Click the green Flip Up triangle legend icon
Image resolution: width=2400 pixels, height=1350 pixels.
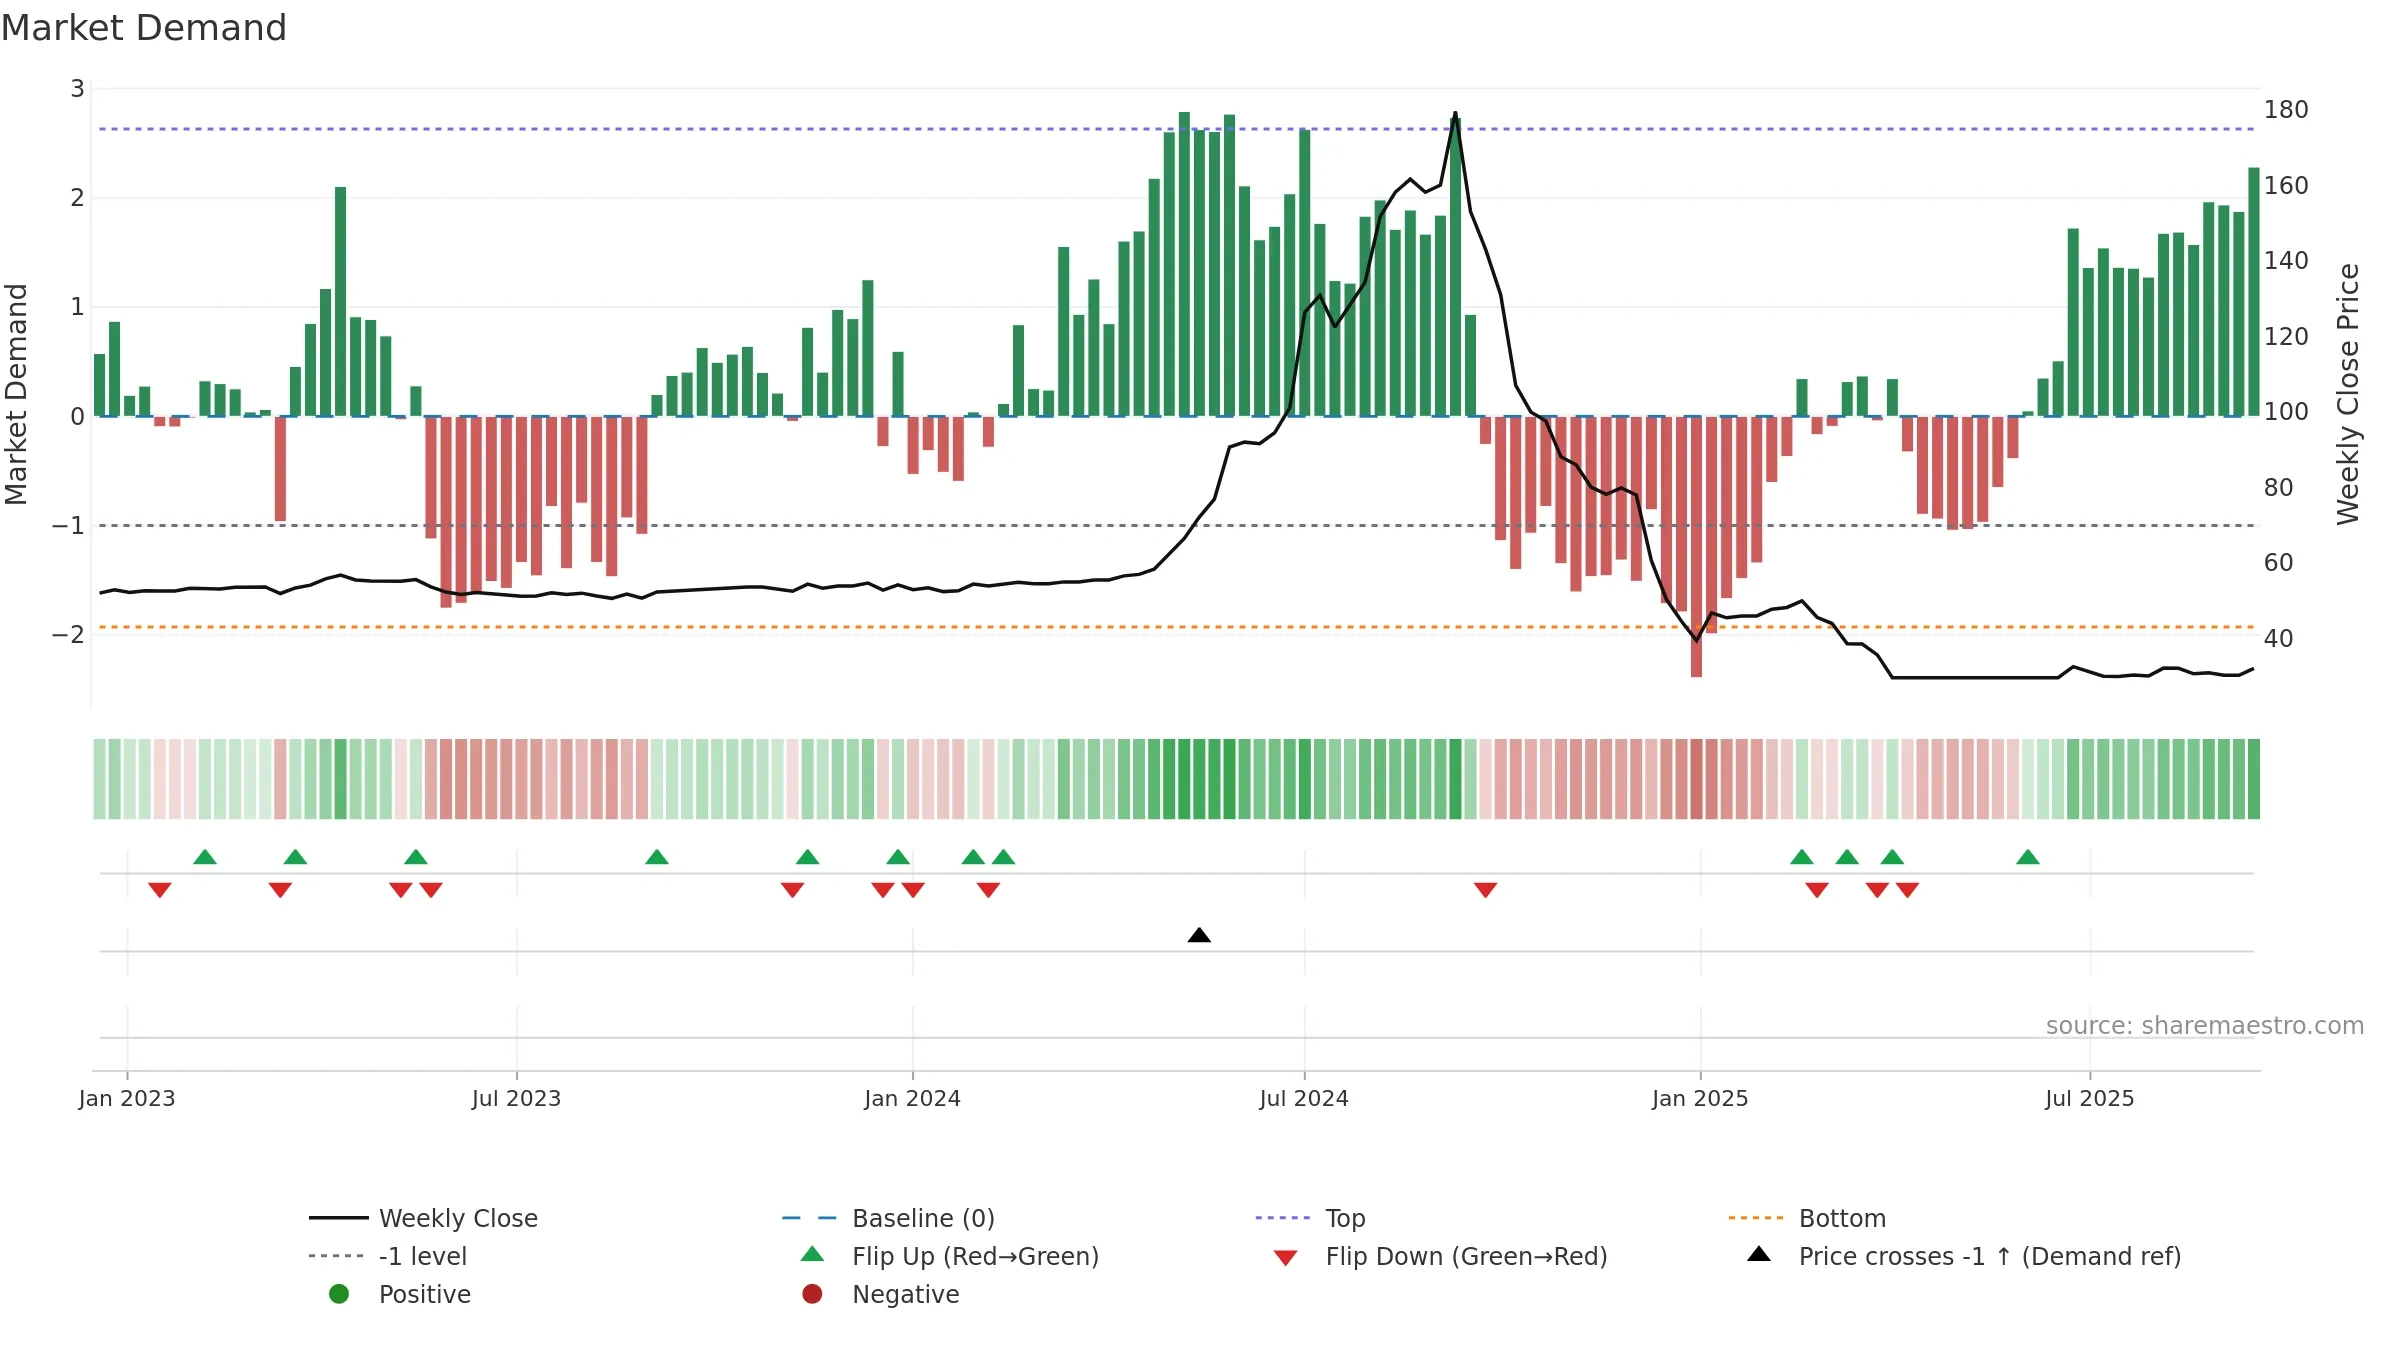813,1254
